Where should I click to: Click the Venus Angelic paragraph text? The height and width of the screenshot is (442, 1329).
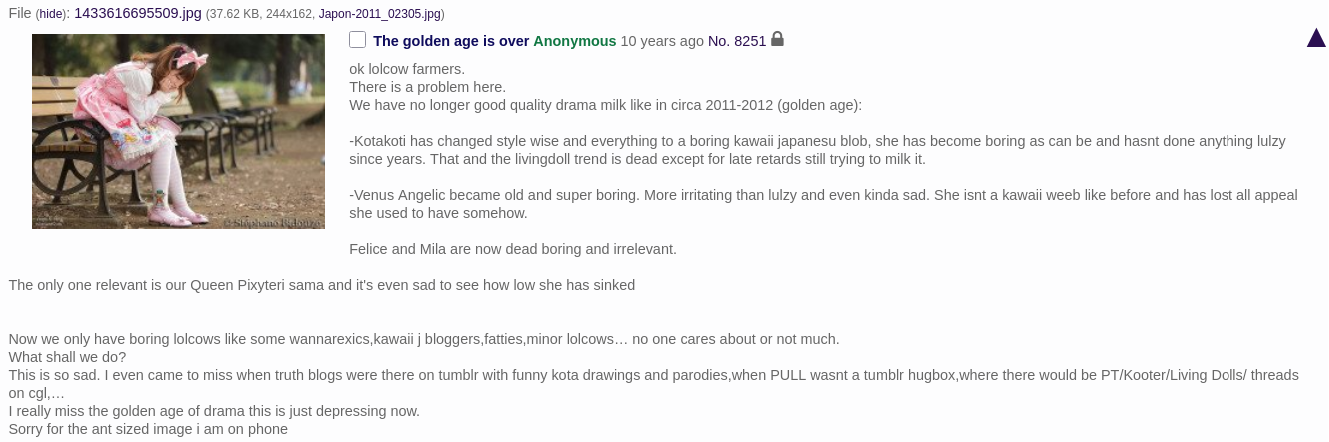click(x=823, y=204)
